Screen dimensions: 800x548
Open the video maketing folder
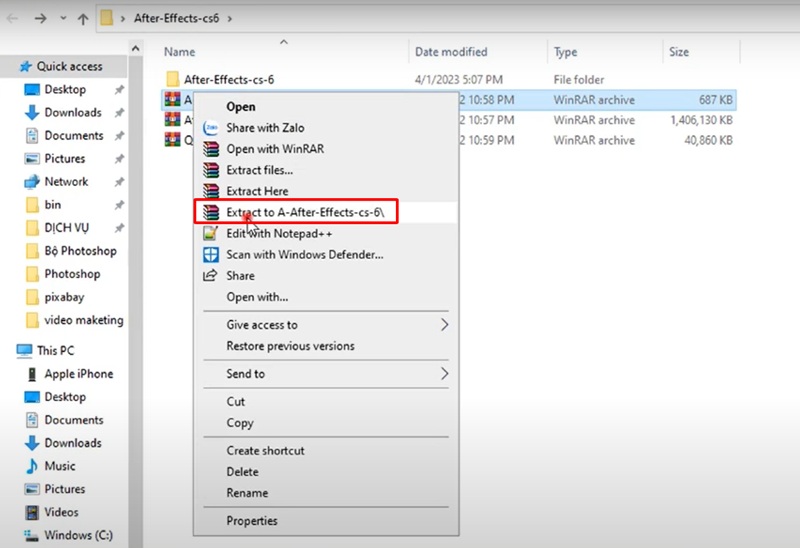tap(84, 320)
